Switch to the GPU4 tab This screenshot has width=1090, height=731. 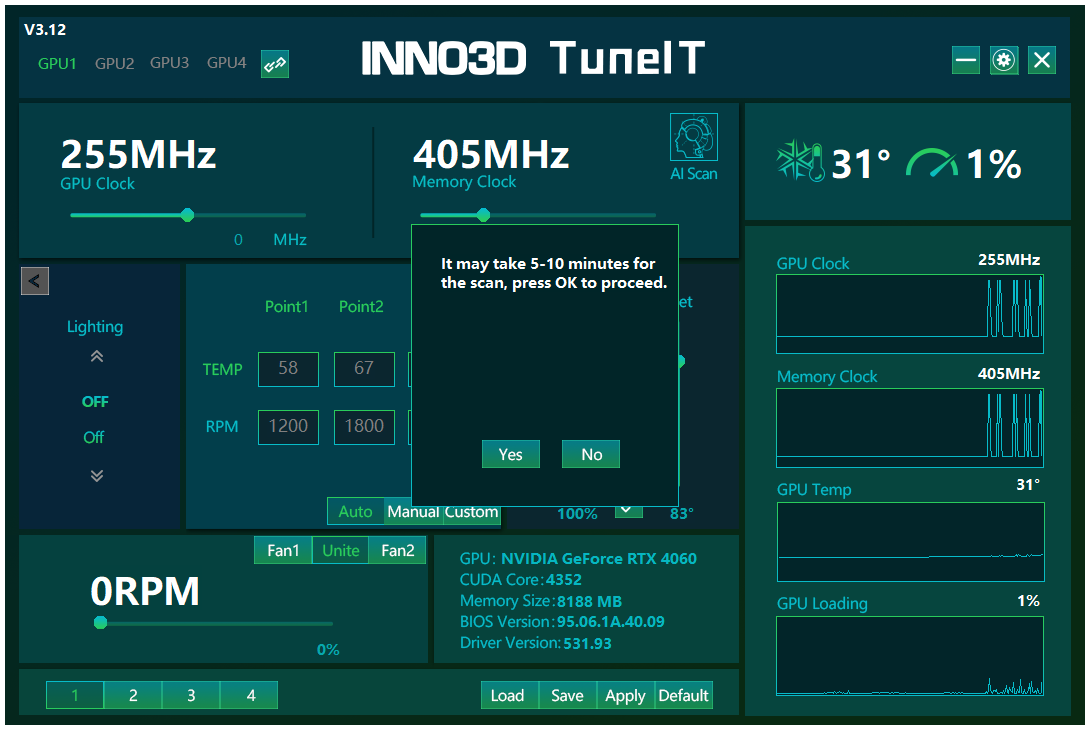tap(227, 63)
